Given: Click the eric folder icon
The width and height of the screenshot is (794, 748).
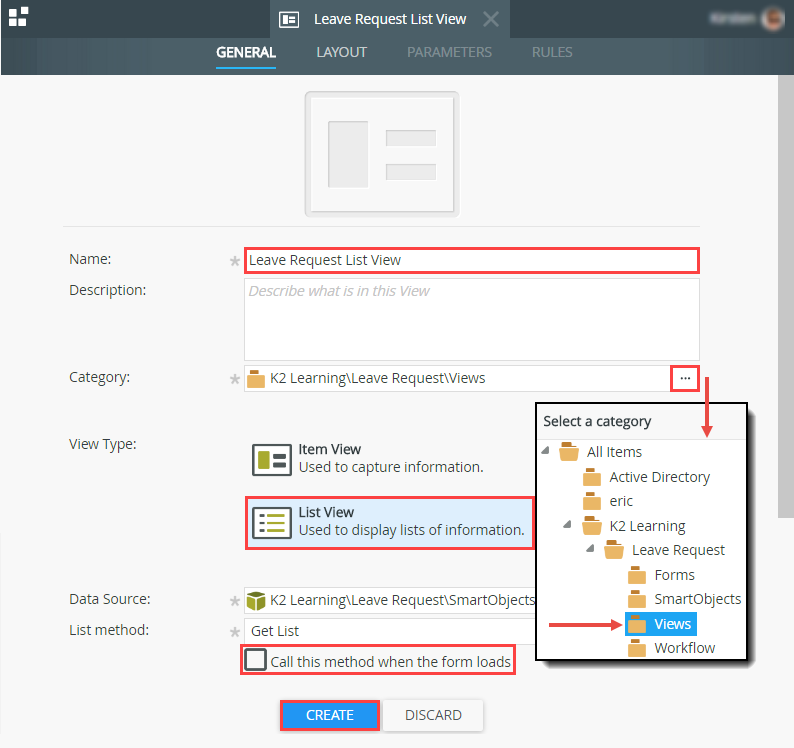Looking at the screenshot, I should coord(591,501).
